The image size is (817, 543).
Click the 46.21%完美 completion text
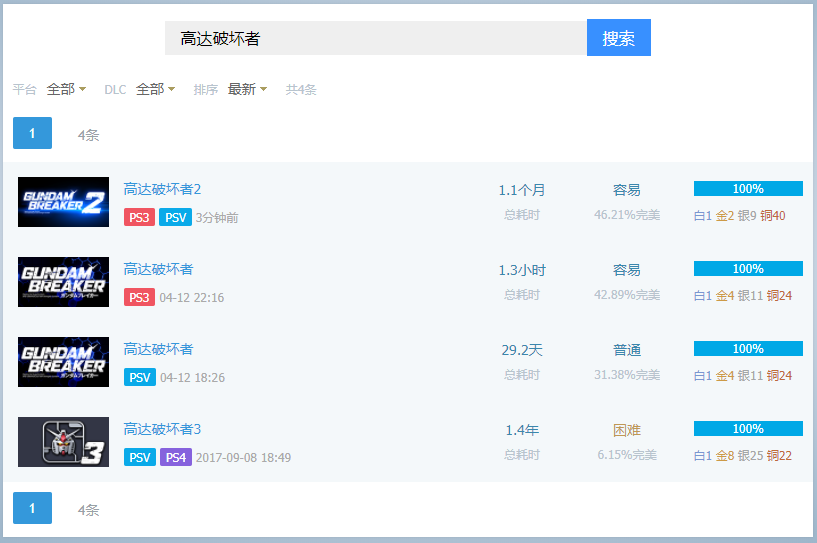(627, 215)
